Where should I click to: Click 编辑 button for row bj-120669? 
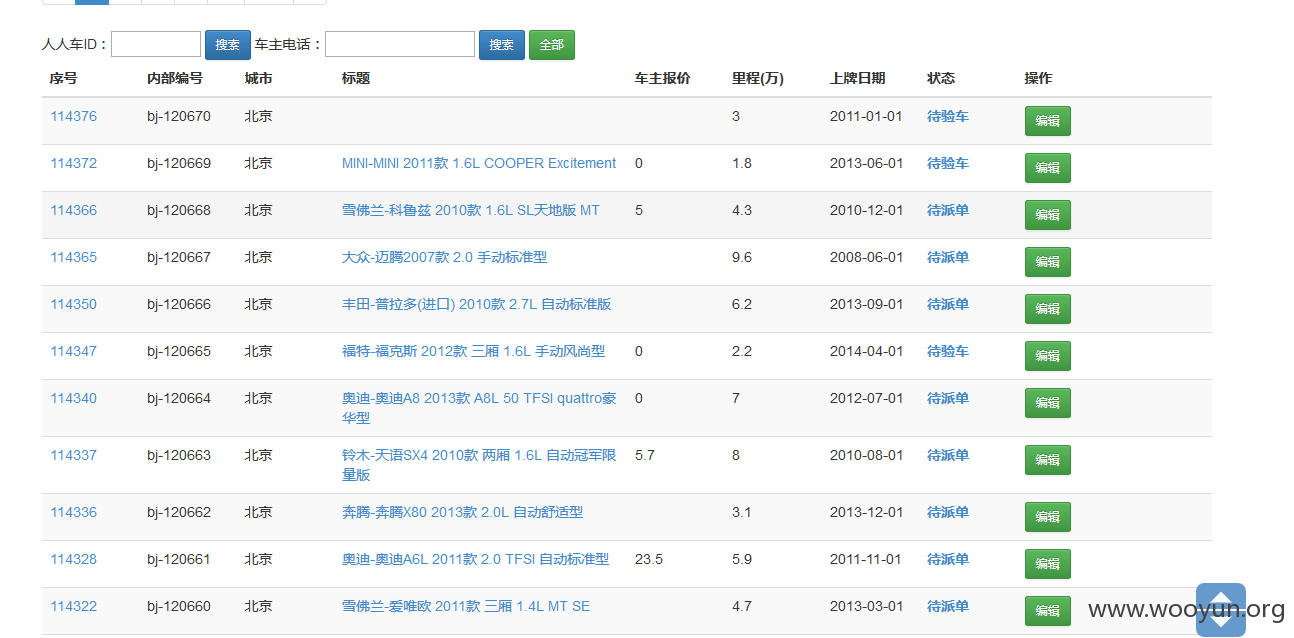coord(1047,168)
